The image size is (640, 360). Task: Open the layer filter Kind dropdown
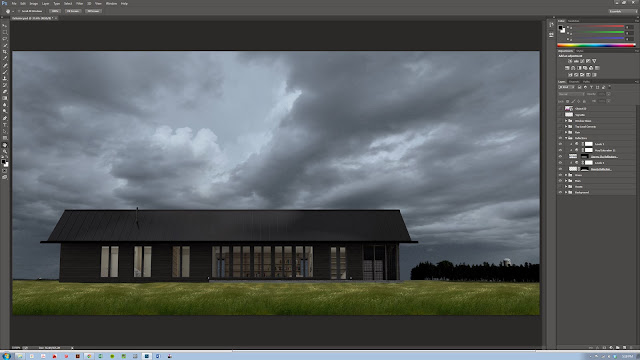[567, 87]
